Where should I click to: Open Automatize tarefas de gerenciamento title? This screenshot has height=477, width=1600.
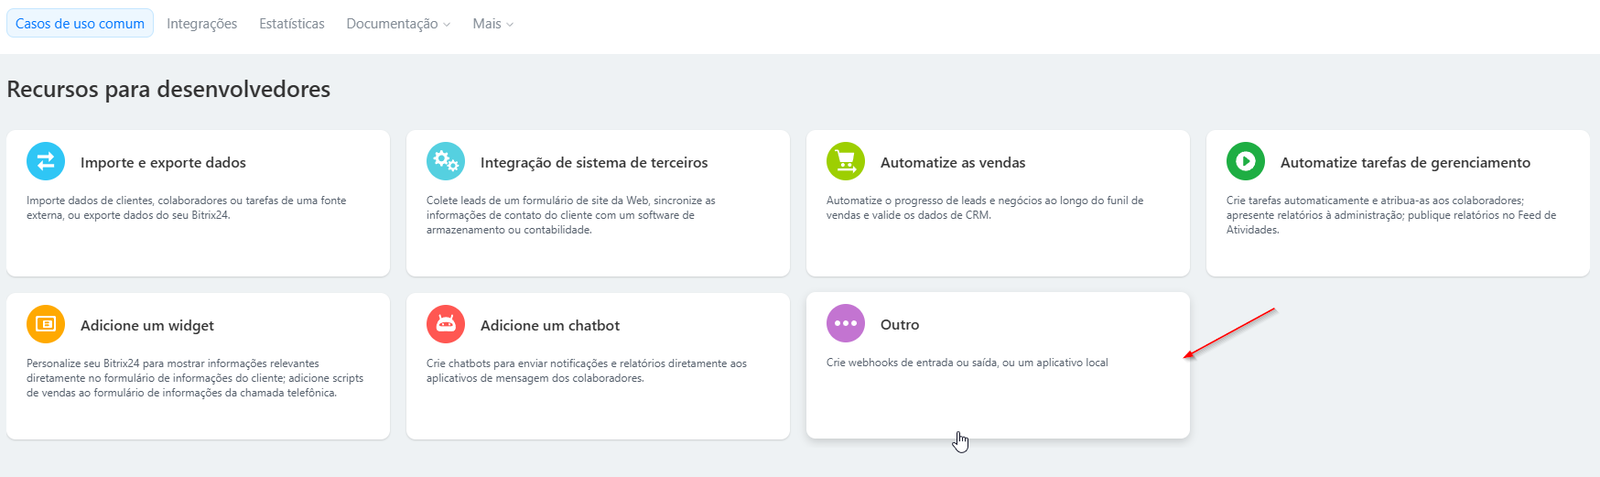click(x=1405, y=162)
